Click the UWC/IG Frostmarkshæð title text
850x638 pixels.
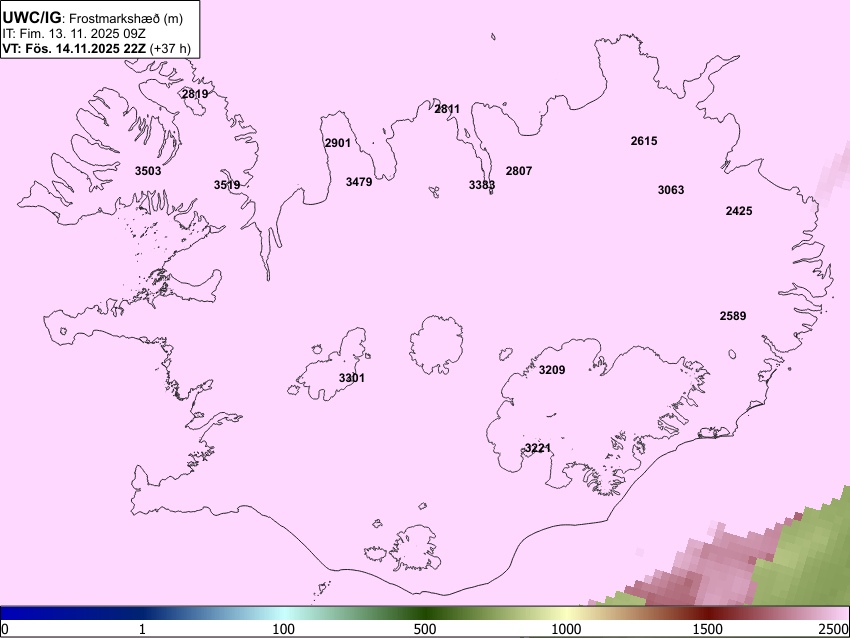pyautogui.click(x=93, y=18)
